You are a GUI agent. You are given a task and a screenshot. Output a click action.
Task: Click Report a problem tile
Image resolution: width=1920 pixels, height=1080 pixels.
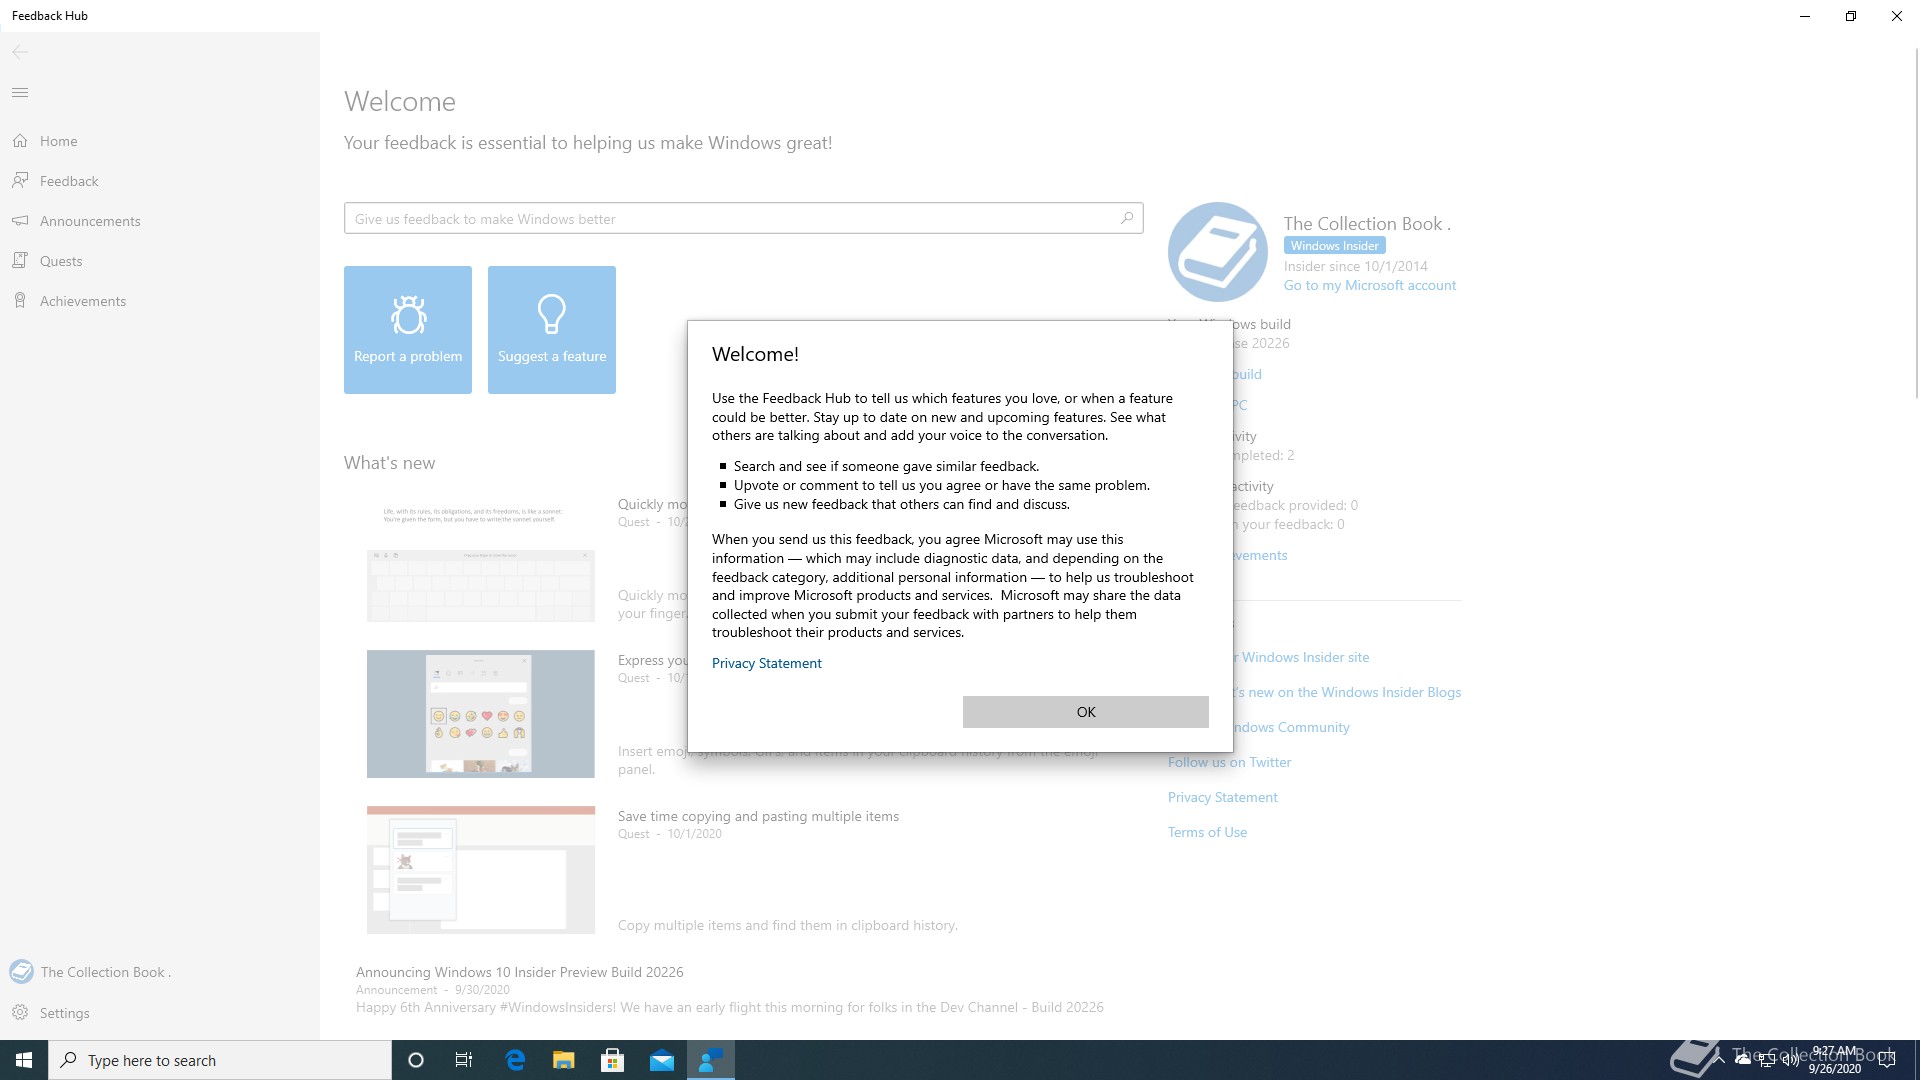[408, 330]
